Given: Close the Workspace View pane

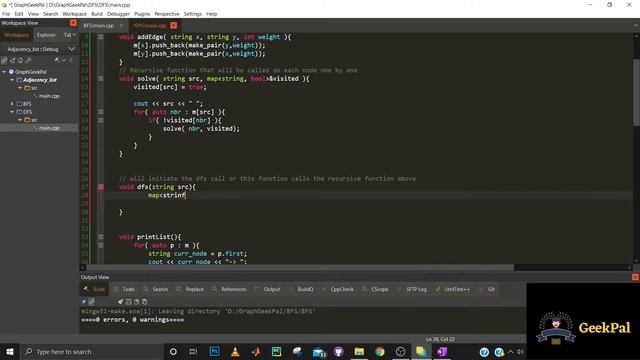Looking at the screenshot, I should 73,23.
